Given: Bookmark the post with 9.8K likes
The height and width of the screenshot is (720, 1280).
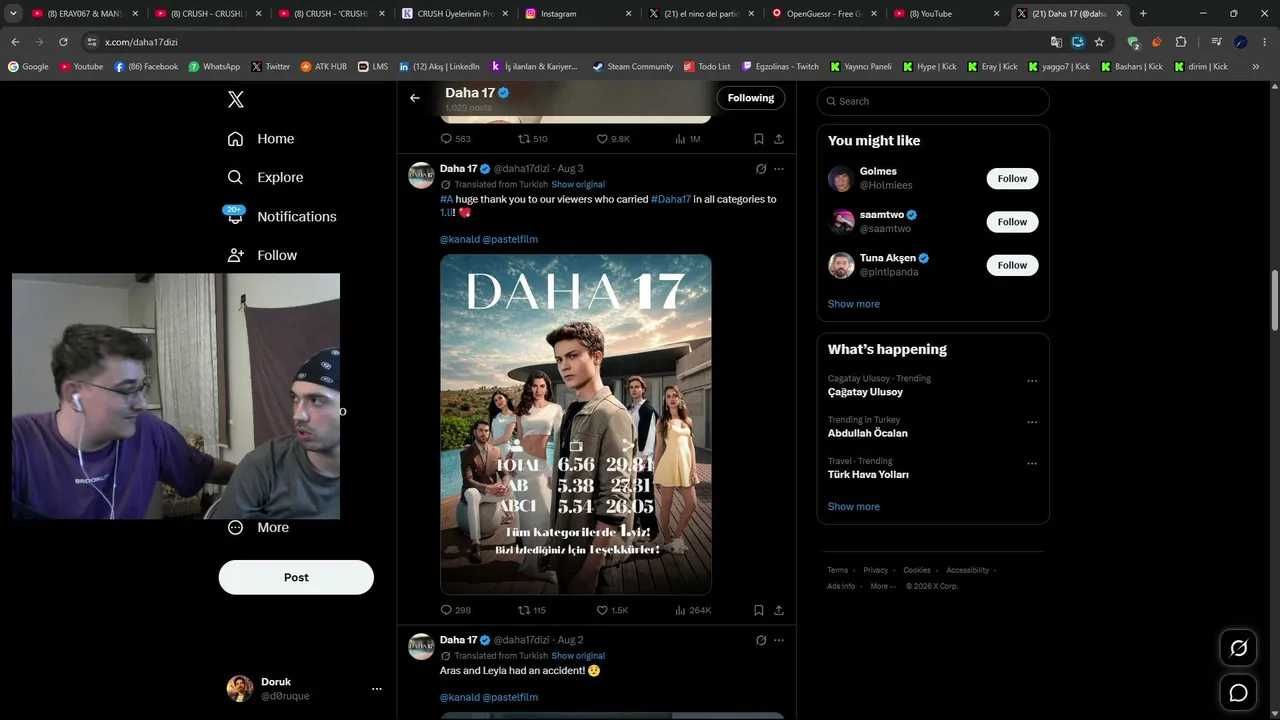Looking at the screenshot, I should [x=759, y=139].
